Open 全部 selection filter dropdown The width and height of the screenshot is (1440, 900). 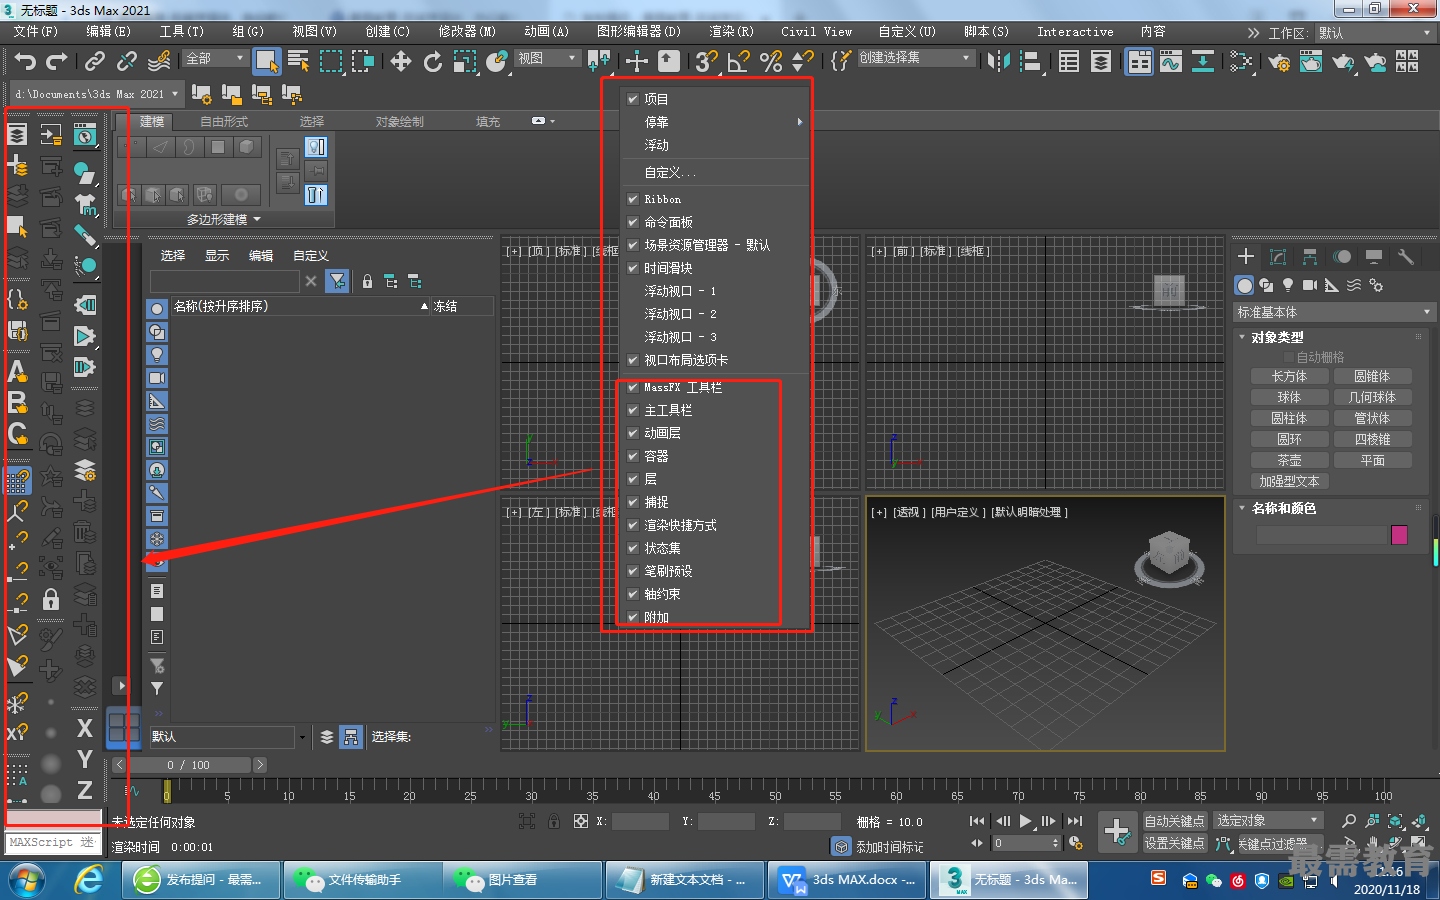214,59
